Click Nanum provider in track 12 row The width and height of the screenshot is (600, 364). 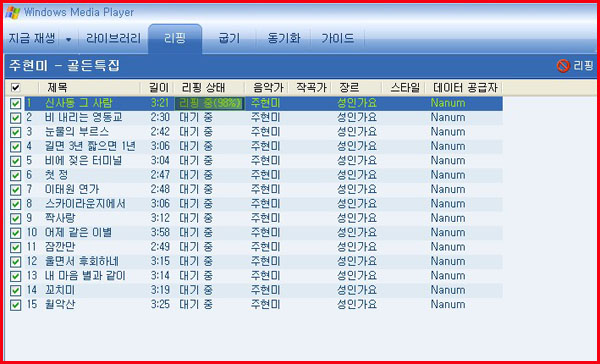[x=448, y=261]
